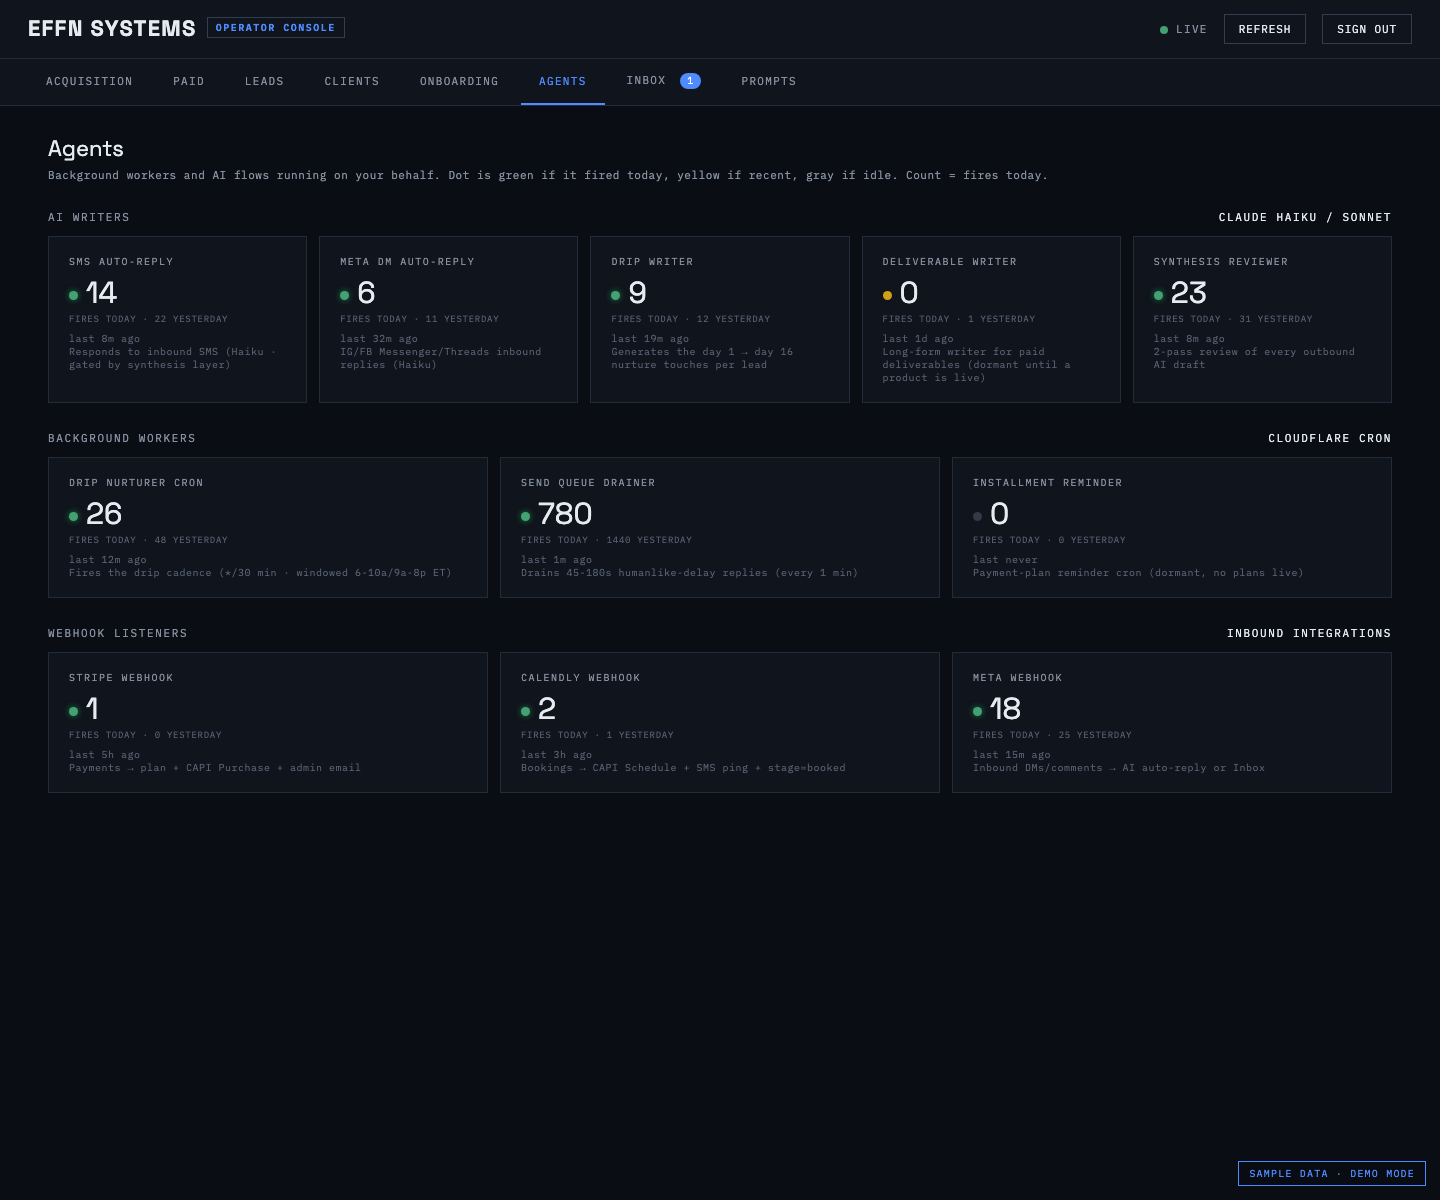Click the Calendly Webhook card title

pyautogui.click(x=580, y=678)
